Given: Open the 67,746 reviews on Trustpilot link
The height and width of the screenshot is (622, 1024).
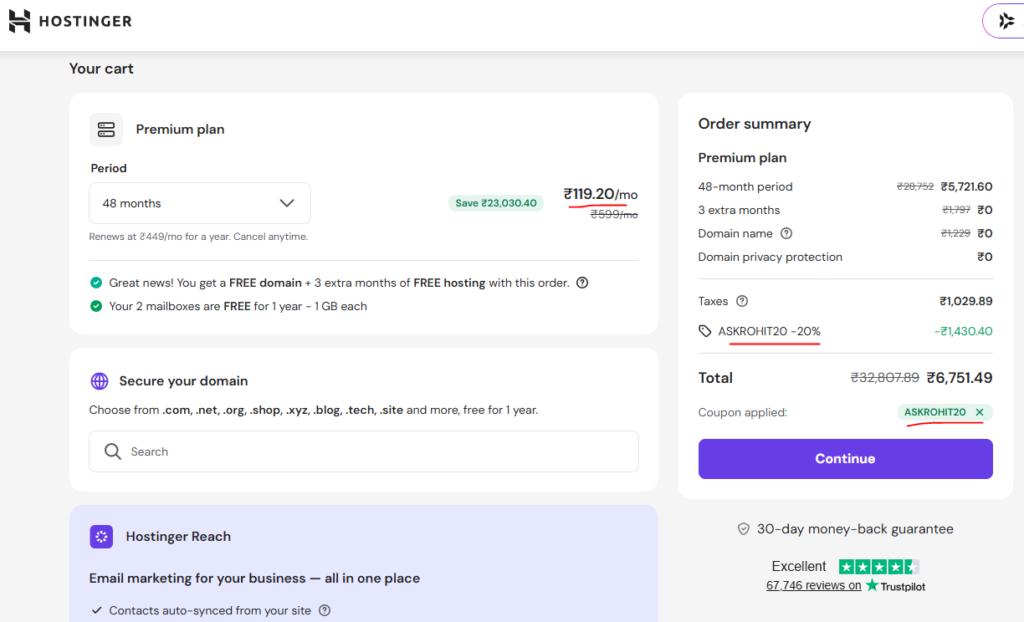Looking at the screenshot, I should 813,585.
